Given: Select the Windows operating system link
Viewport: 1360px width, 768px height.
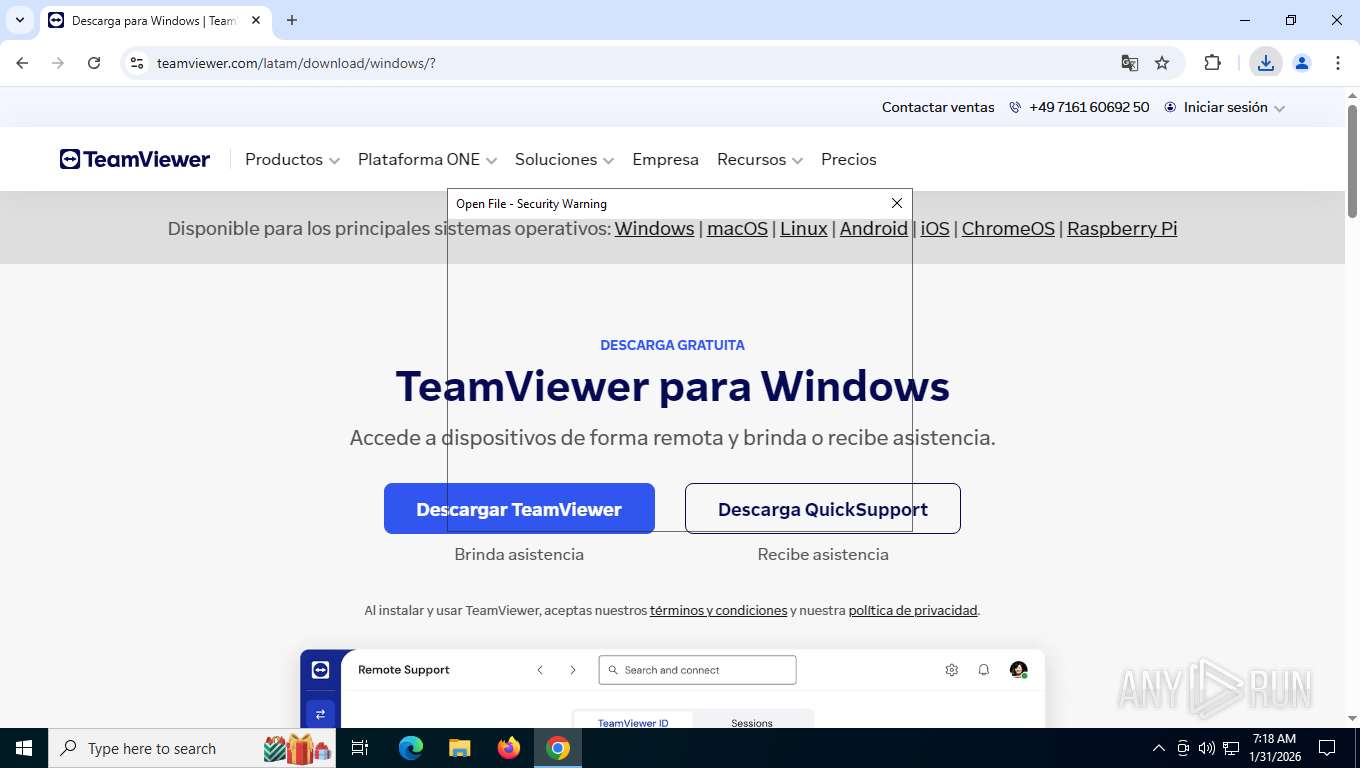Looking at the screenshot, I should (x=654, y=228).
